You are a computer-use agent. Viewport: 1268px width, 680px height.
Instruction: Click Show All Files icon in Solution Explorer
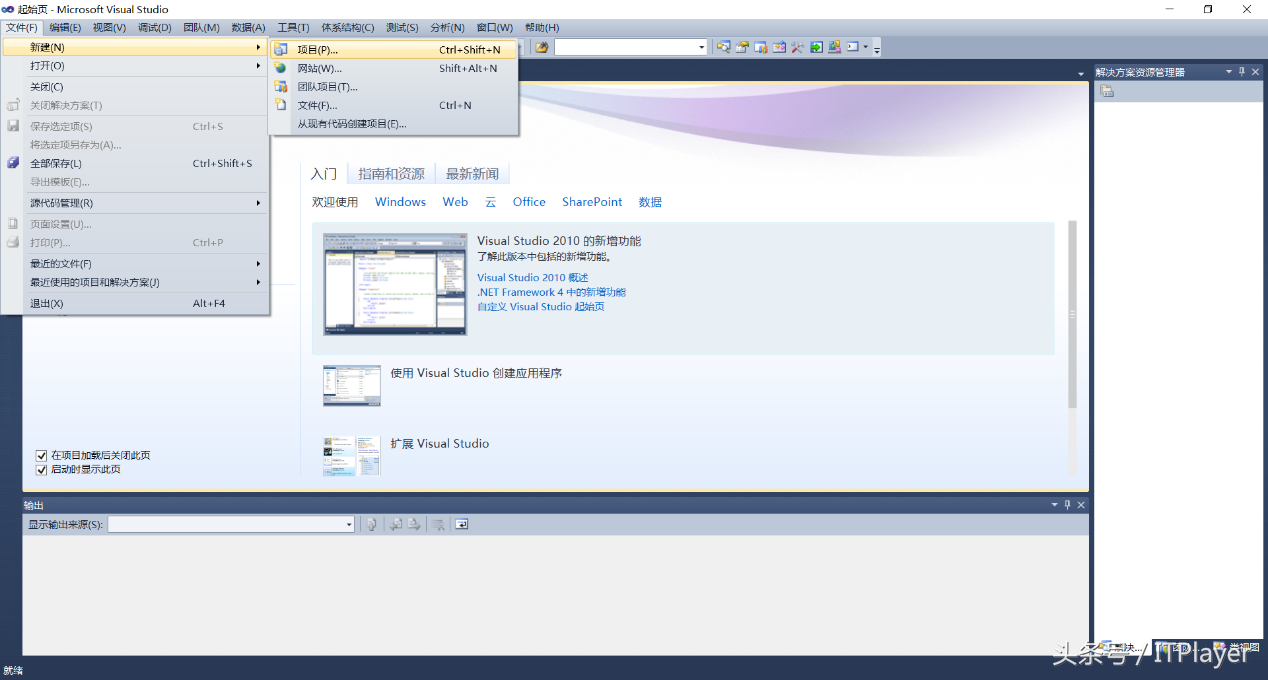[1107, 91]
